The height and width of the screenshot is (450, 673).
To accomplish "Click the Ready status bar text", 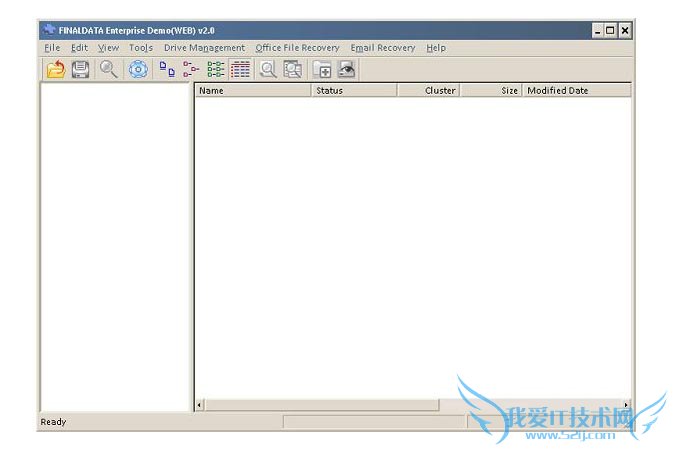I will [x=53, y=422].
